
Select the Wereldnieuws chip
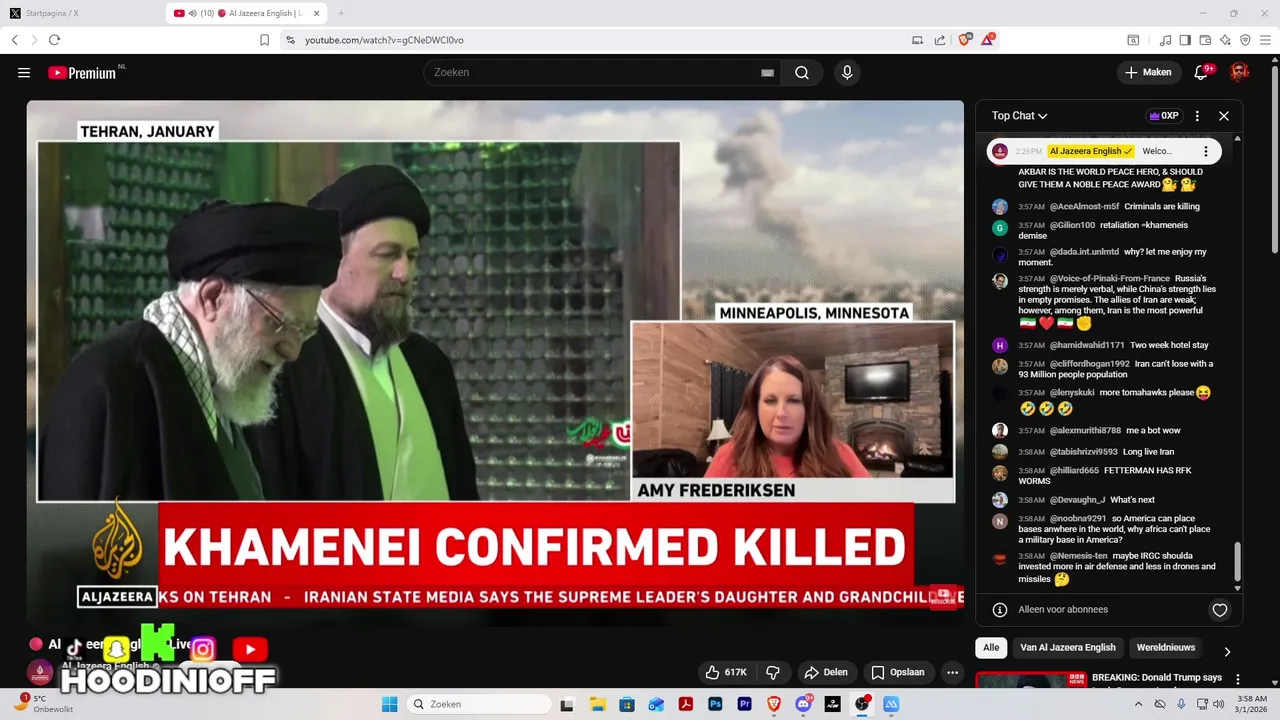click(x=1166, y=647)
